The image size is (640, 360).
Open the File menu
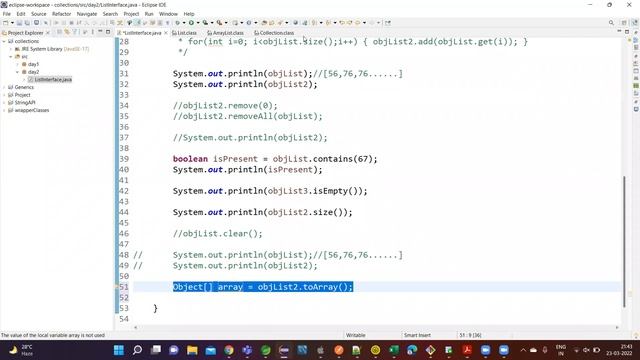[x=7, y=14]
